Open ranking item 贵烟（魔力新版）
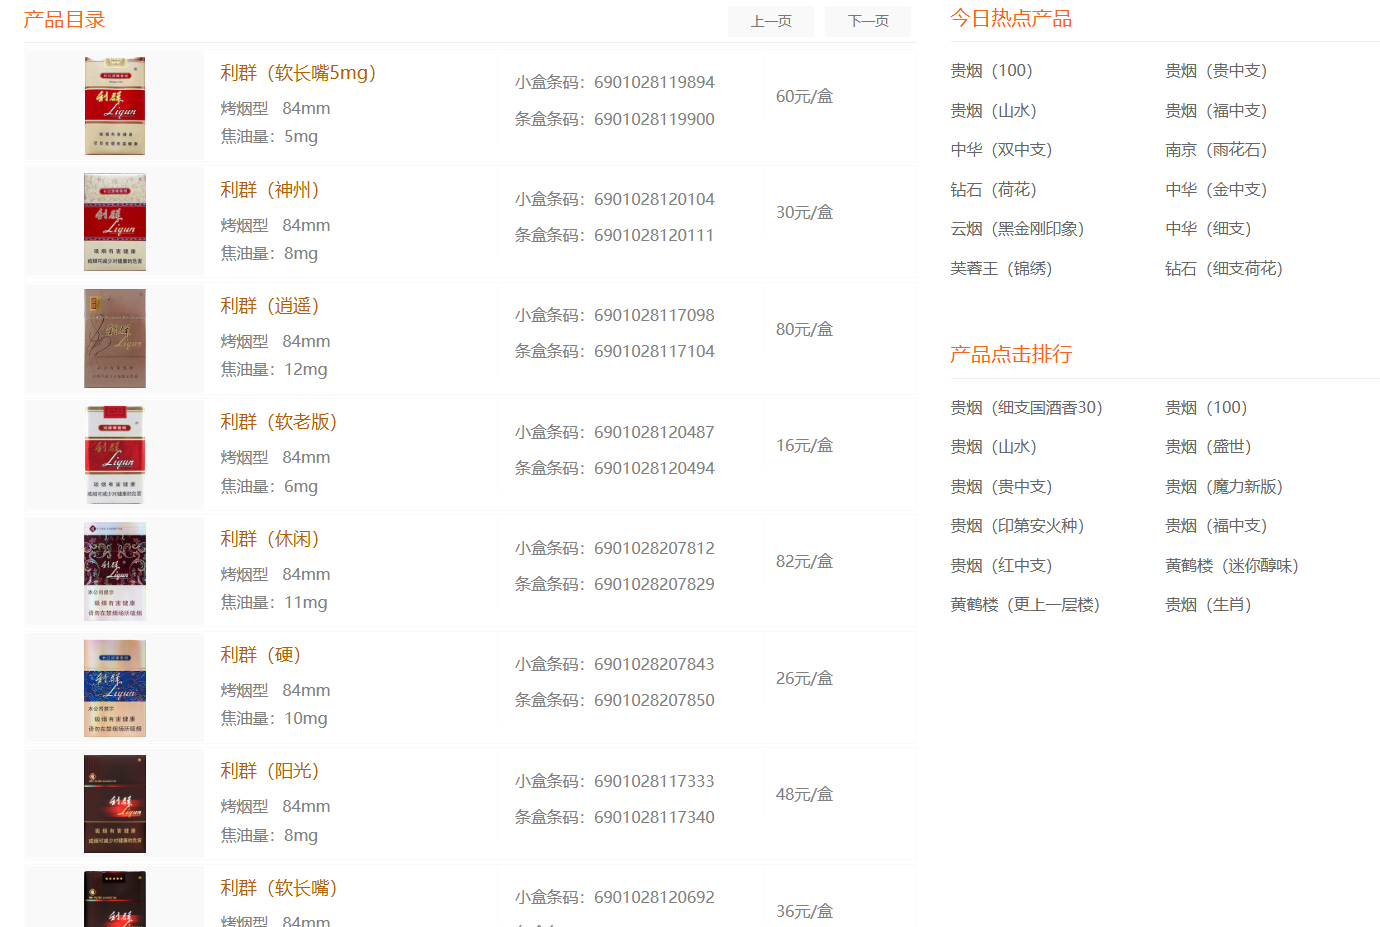 1224,487
